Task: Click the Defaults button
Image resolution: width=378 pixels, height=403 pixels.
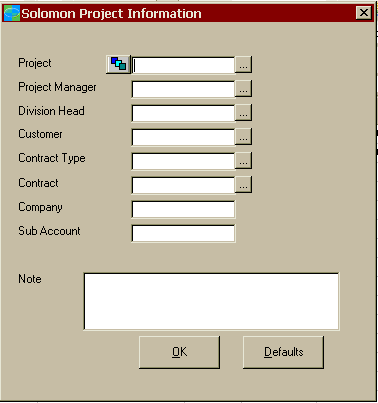Action: pos(283,352)
